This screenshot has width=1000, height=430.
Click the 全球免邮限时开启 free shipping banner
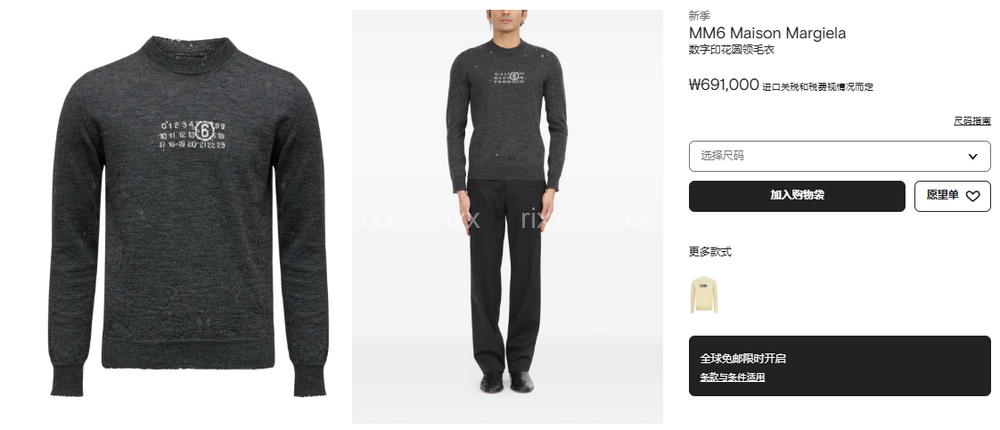click(x=839, y=366)
